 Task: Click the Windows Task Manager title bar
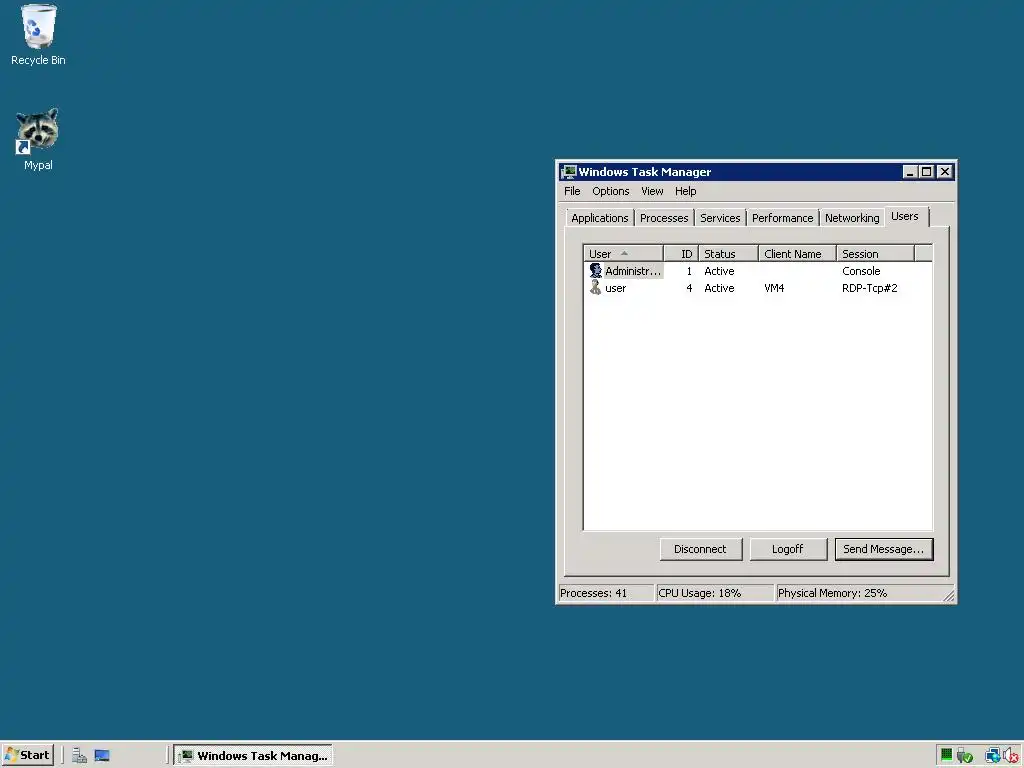[732, 172]
